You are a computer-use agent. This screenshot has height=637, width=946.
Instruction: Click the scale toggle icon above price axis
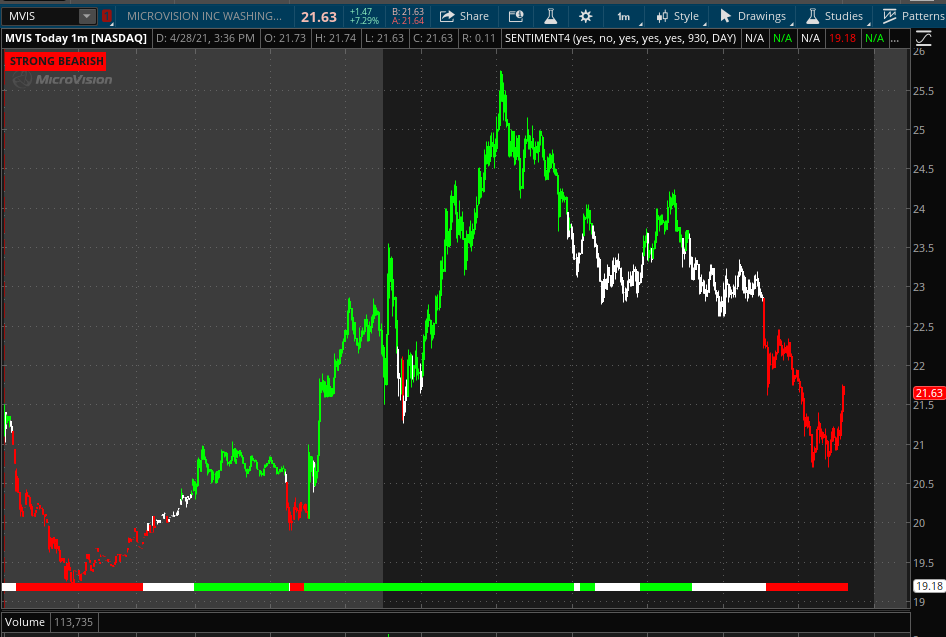923,39
